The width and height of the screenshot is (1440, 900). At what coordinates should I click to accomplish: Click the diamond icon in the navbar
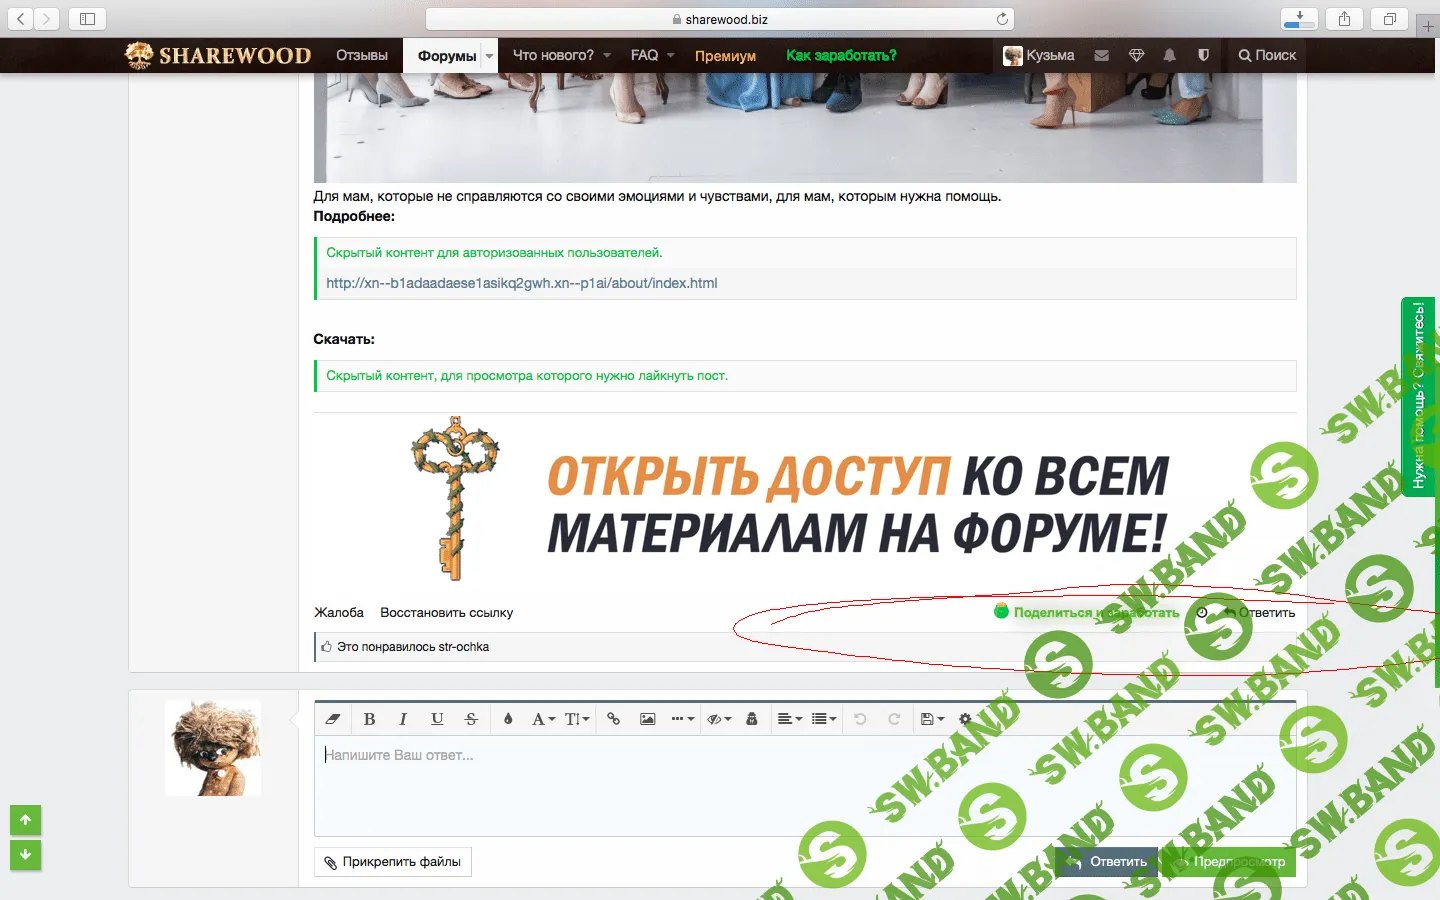[1136, 56]
